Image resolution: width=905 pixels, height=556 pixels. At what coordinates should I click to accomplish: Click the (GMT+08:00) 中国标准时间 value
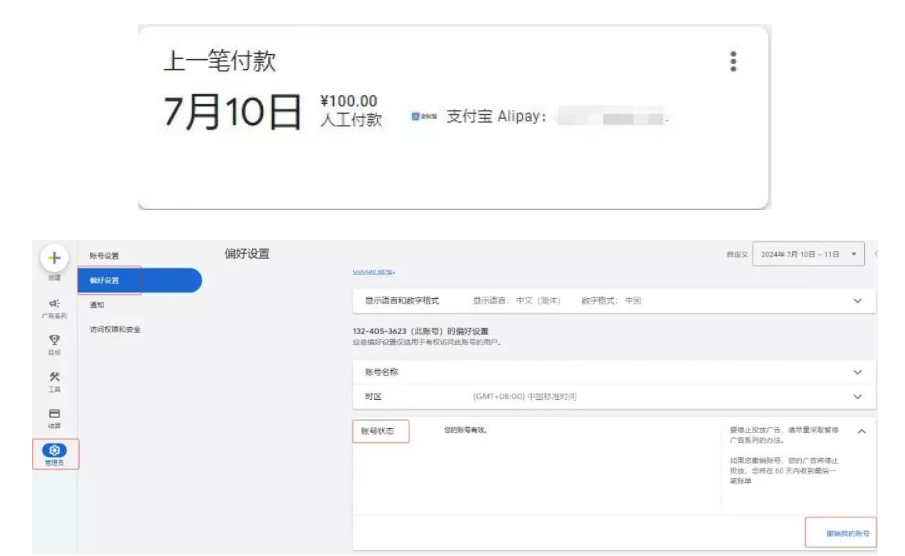point(524,397)
